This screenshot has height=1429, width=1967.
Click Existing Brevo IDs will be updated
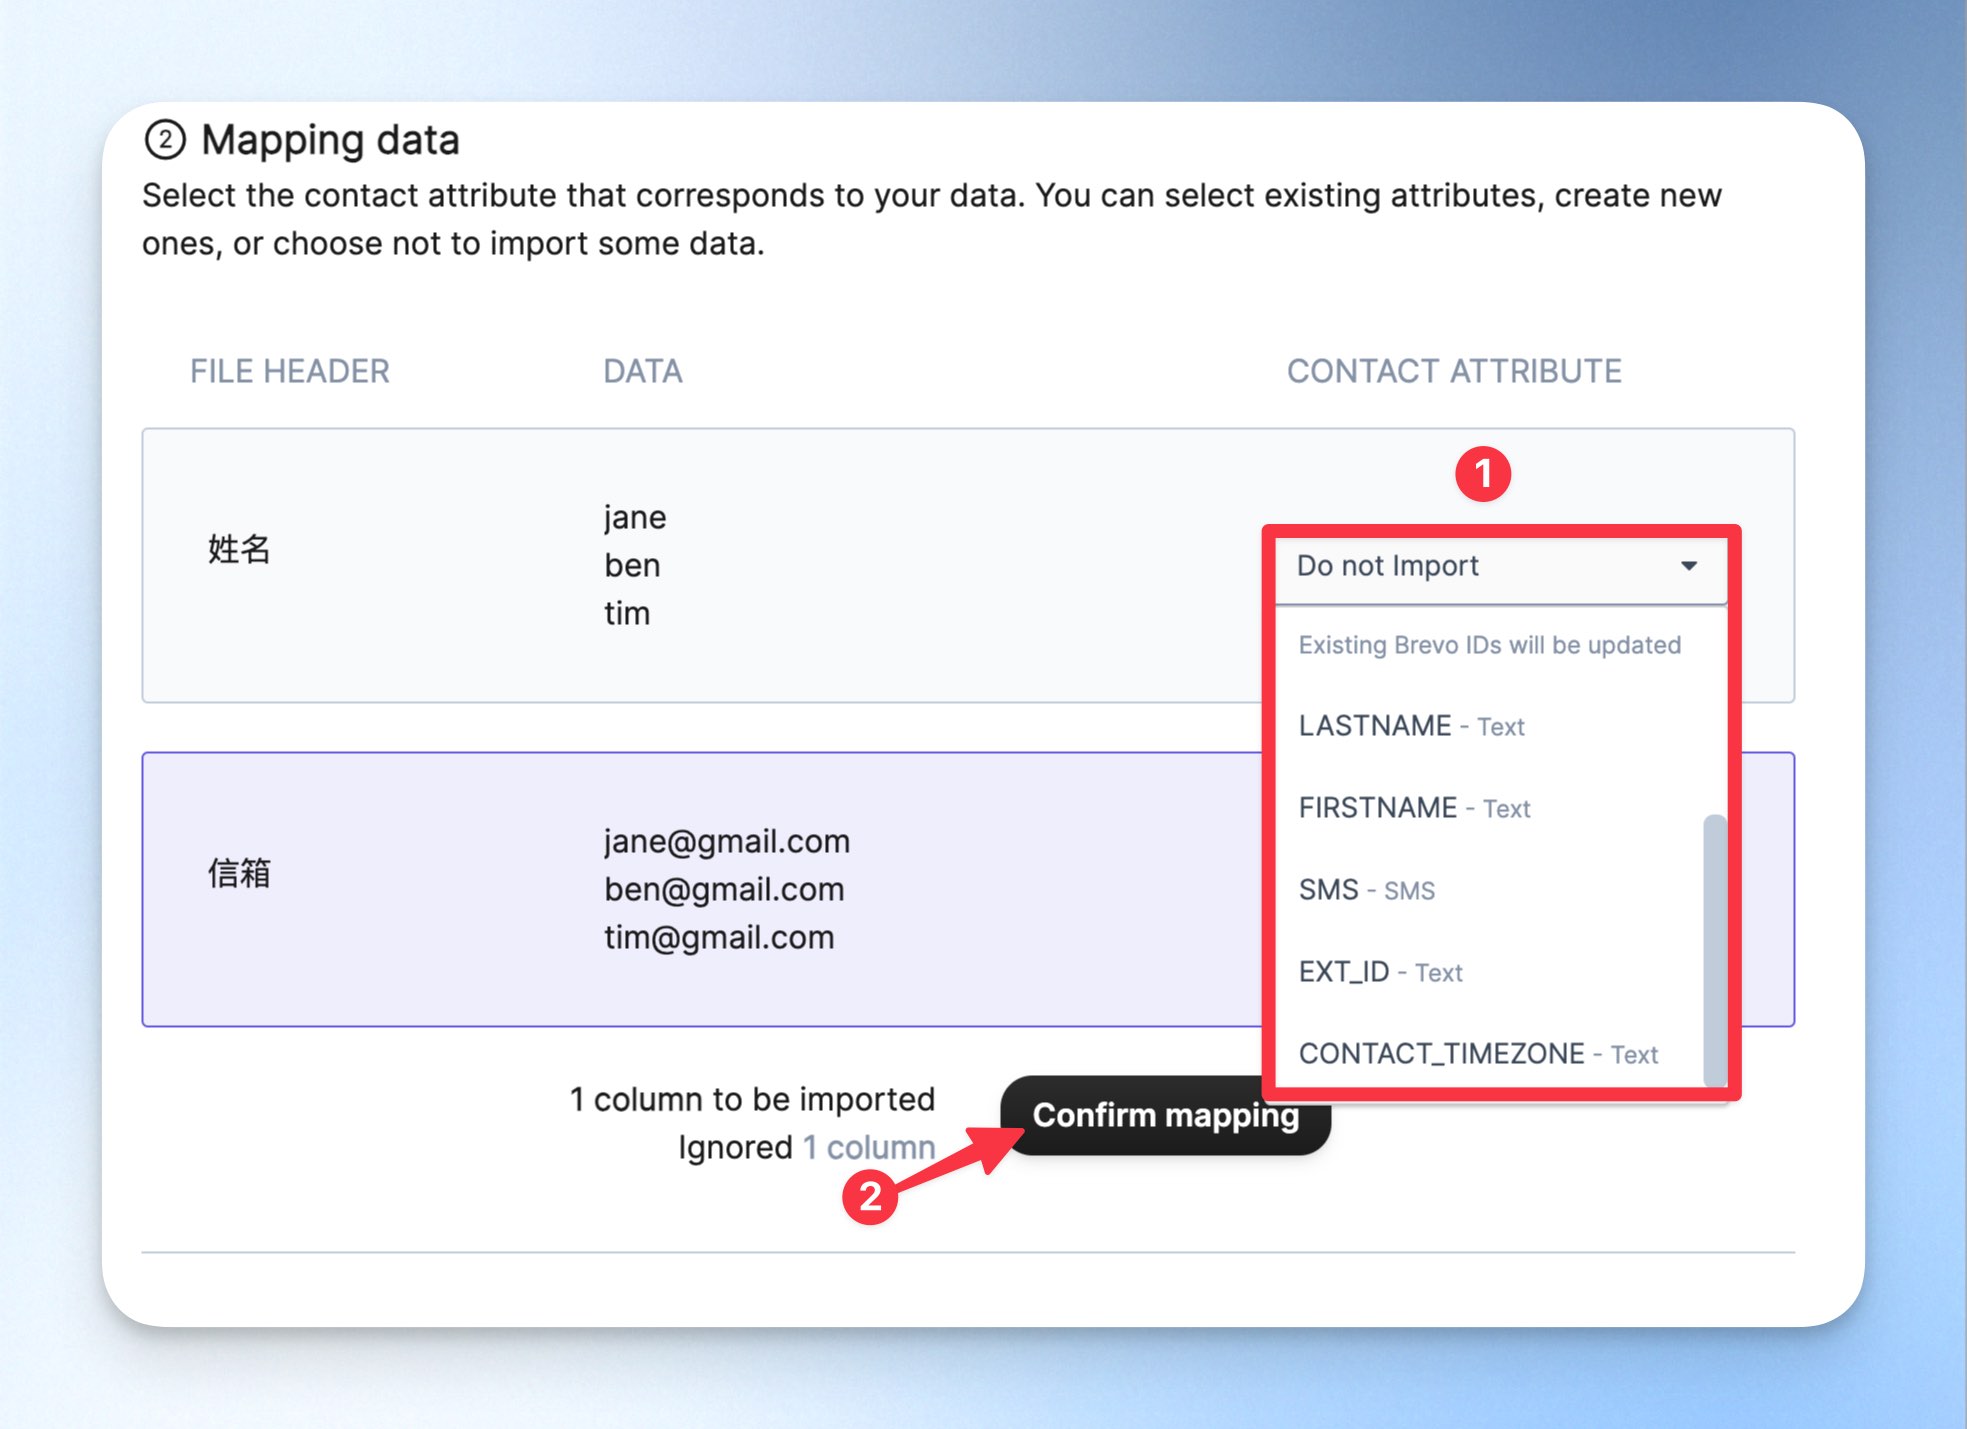click(x=1489, y=645)
